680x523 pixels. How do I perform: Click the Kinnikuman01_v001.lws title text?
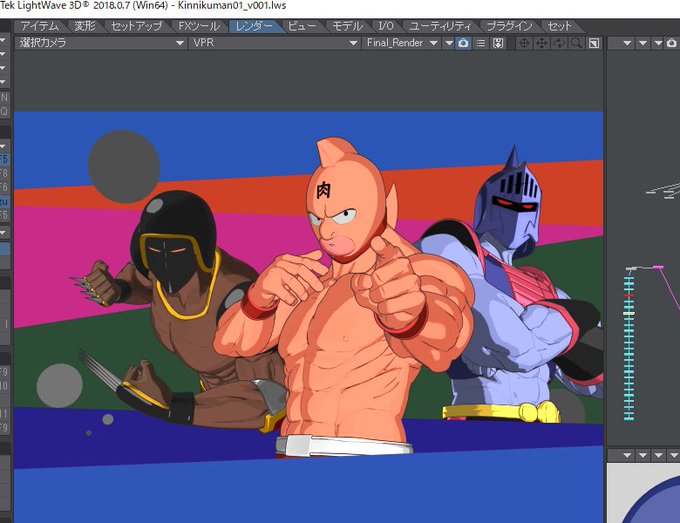pos(232,6)
